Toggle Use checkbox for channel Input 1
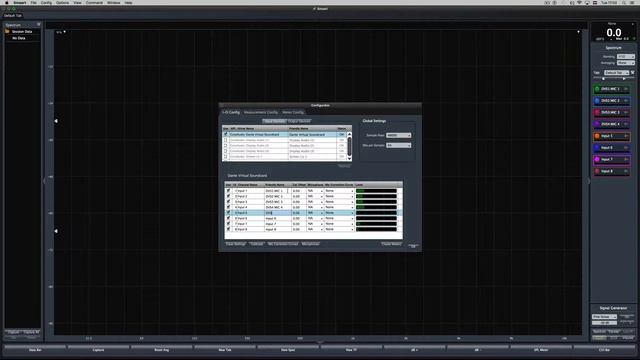 [x=228, y=191]
